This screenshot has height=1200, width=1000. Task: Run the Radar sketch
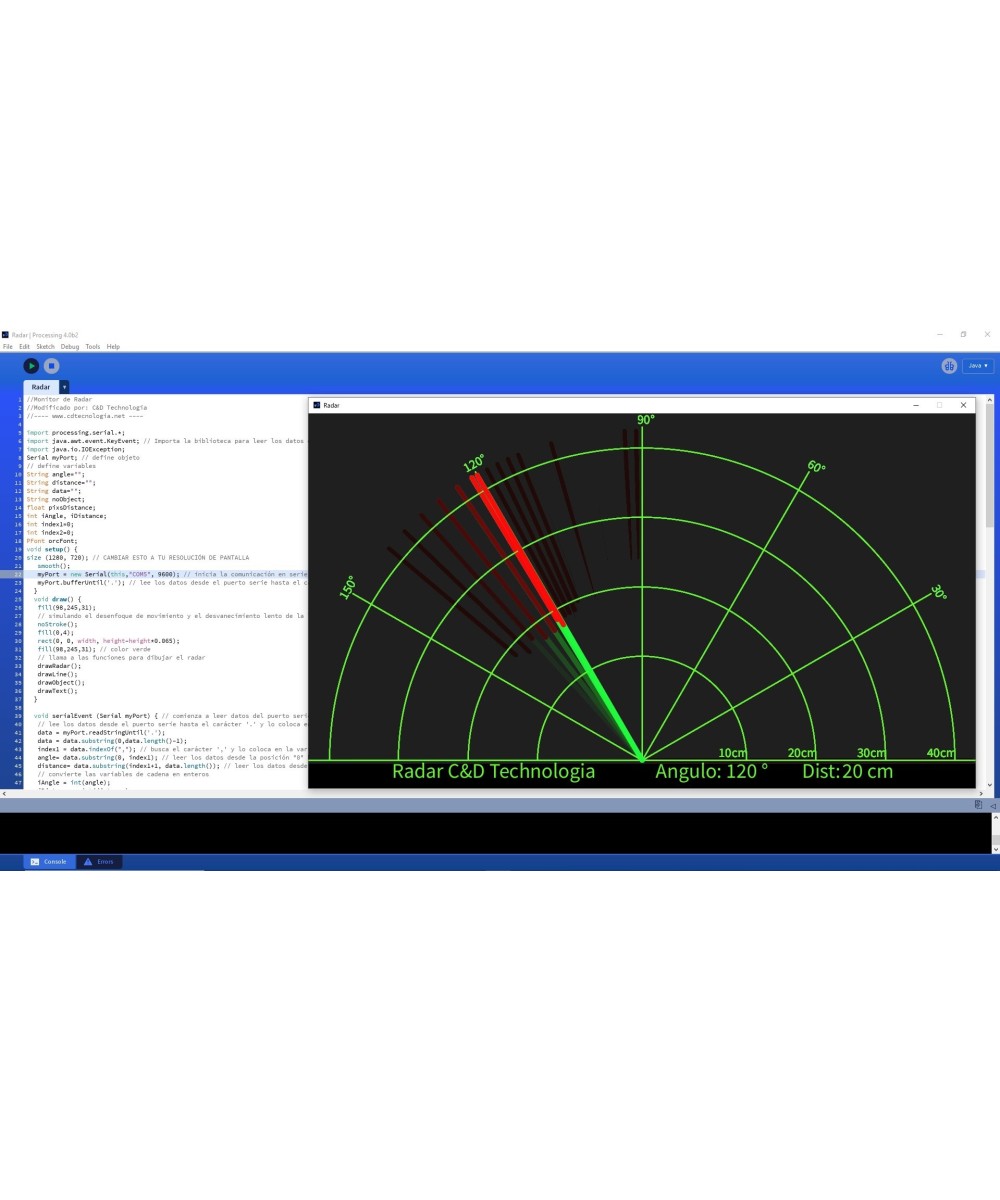point(31,365)
